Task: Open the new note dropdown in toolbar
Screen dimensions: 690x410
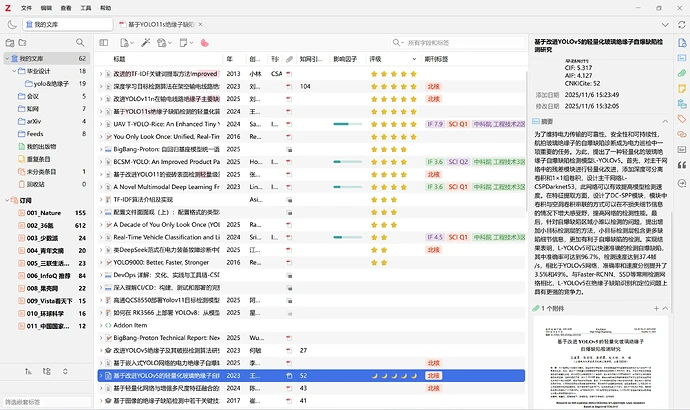Action: [187, 43]
